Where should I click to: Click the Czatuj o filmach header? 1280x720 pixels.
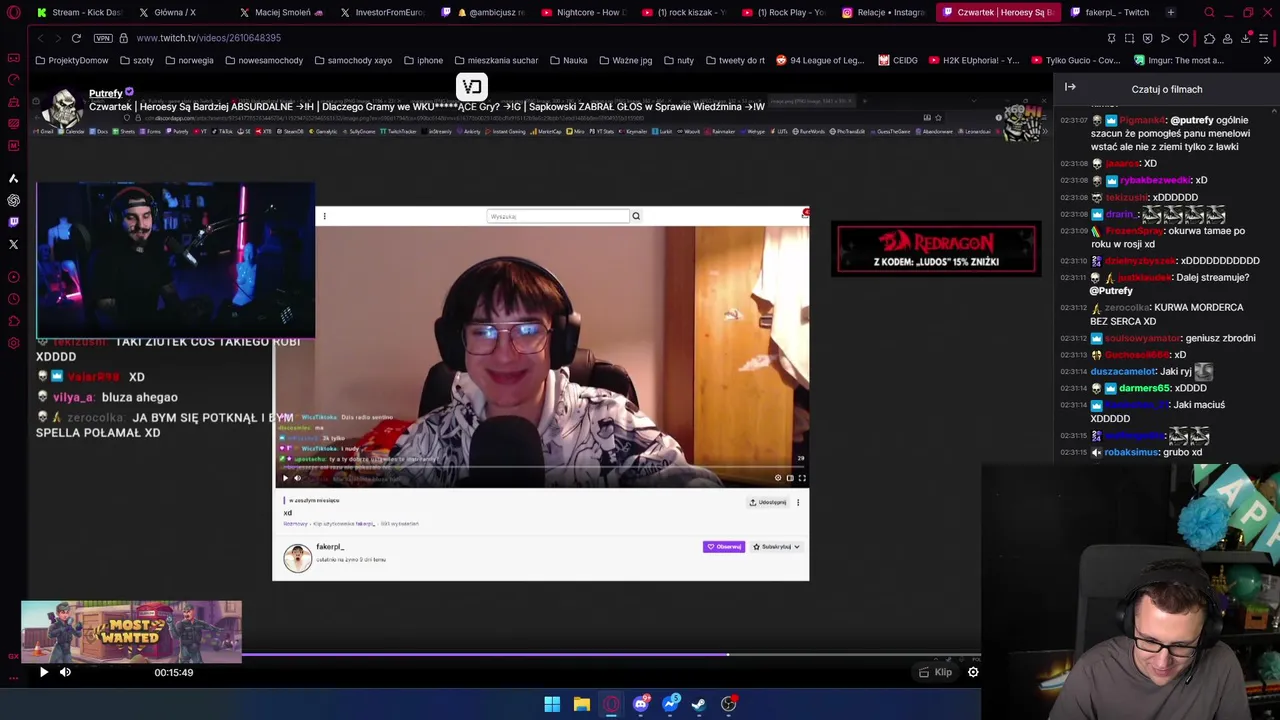coord(1166,89)
